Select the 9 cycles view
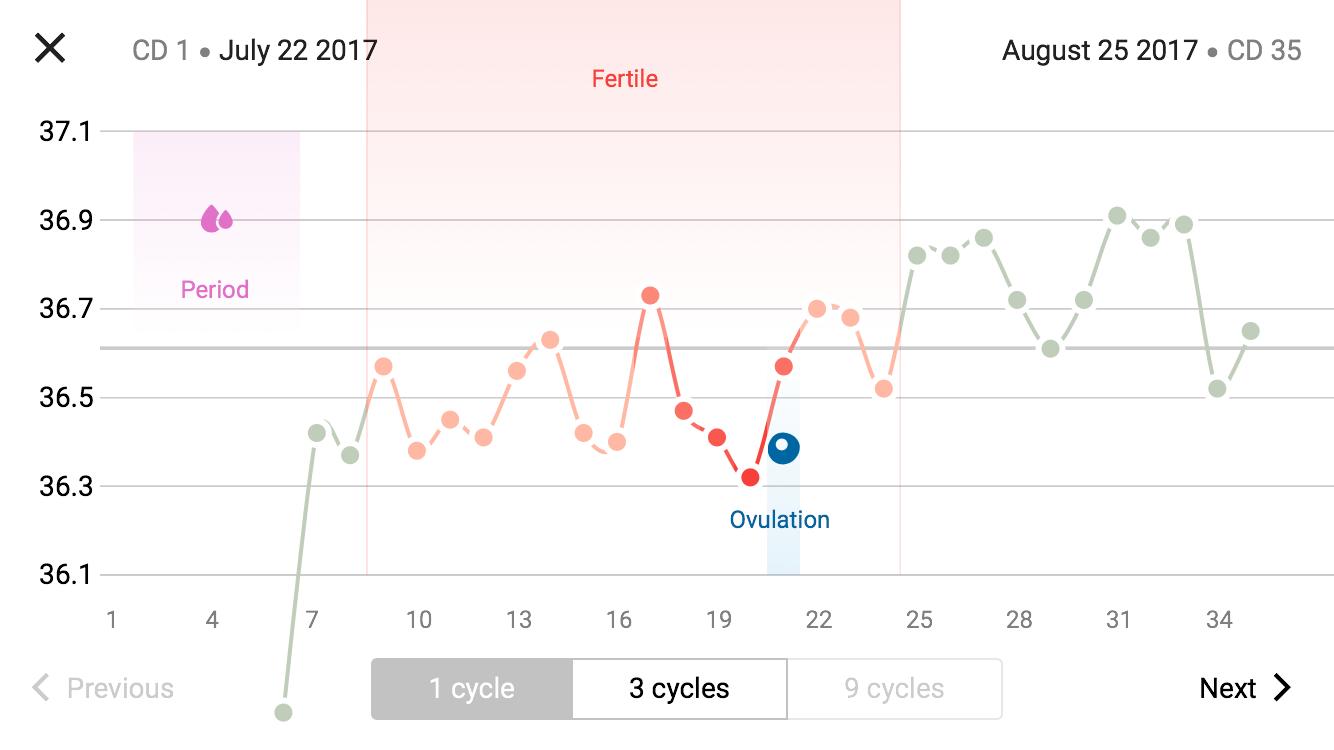The width and height of the screenshot is (1334, 750). (x=894, y=689)
